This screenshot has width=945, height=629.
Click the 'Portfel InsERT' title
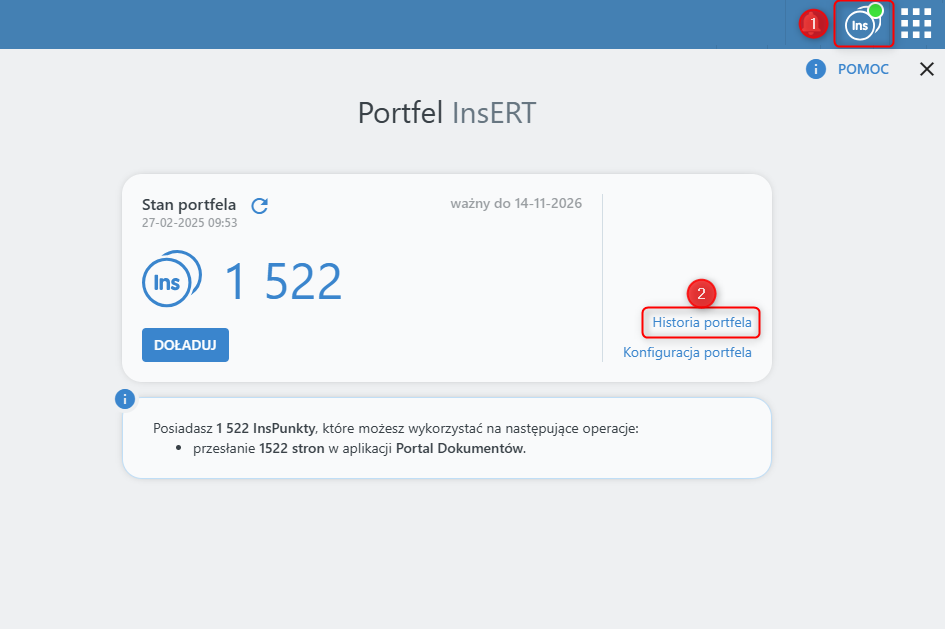pyautogui.click(x=447, y=113)
